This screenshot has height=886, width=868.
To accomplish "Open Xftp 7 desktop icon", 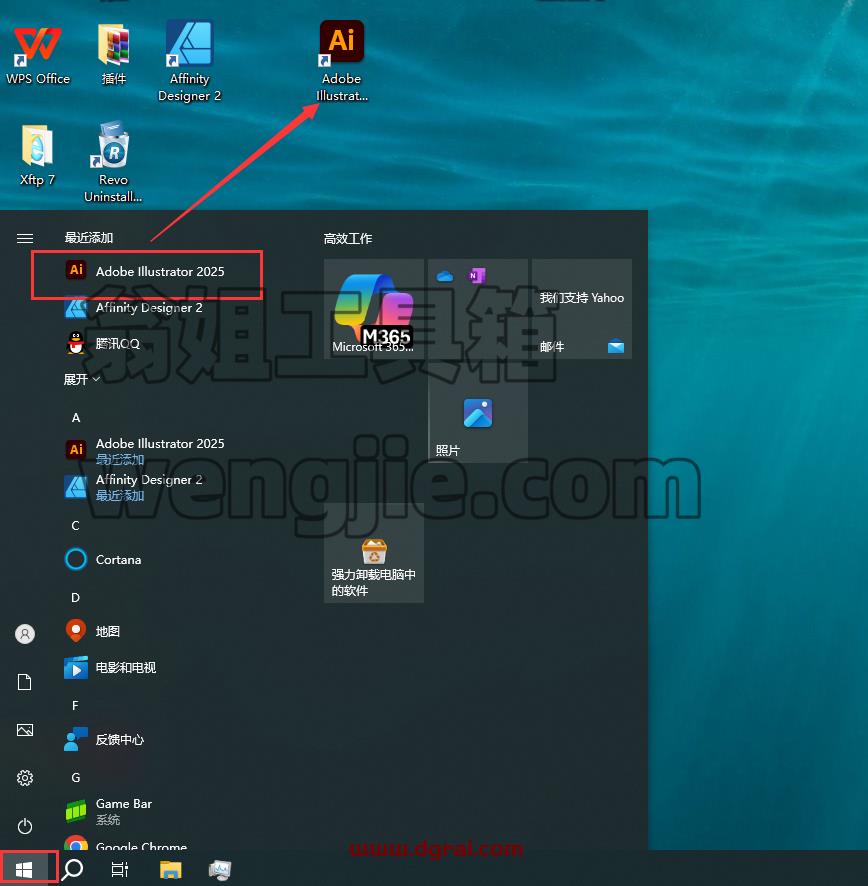I will (x=37, y=156).
